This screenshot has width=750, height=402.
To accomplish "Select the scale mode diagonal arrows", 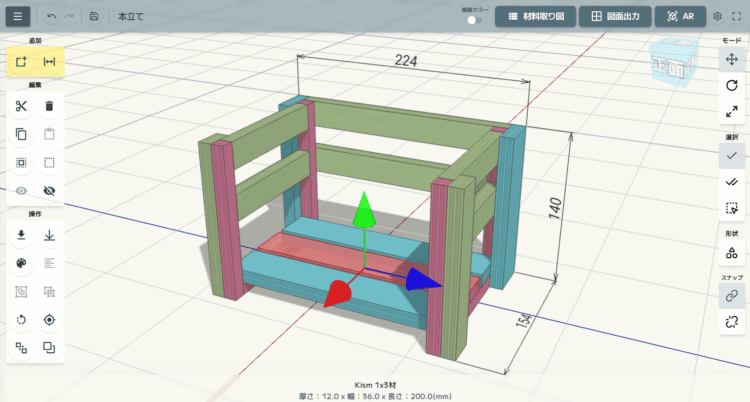I will [731, 112].
